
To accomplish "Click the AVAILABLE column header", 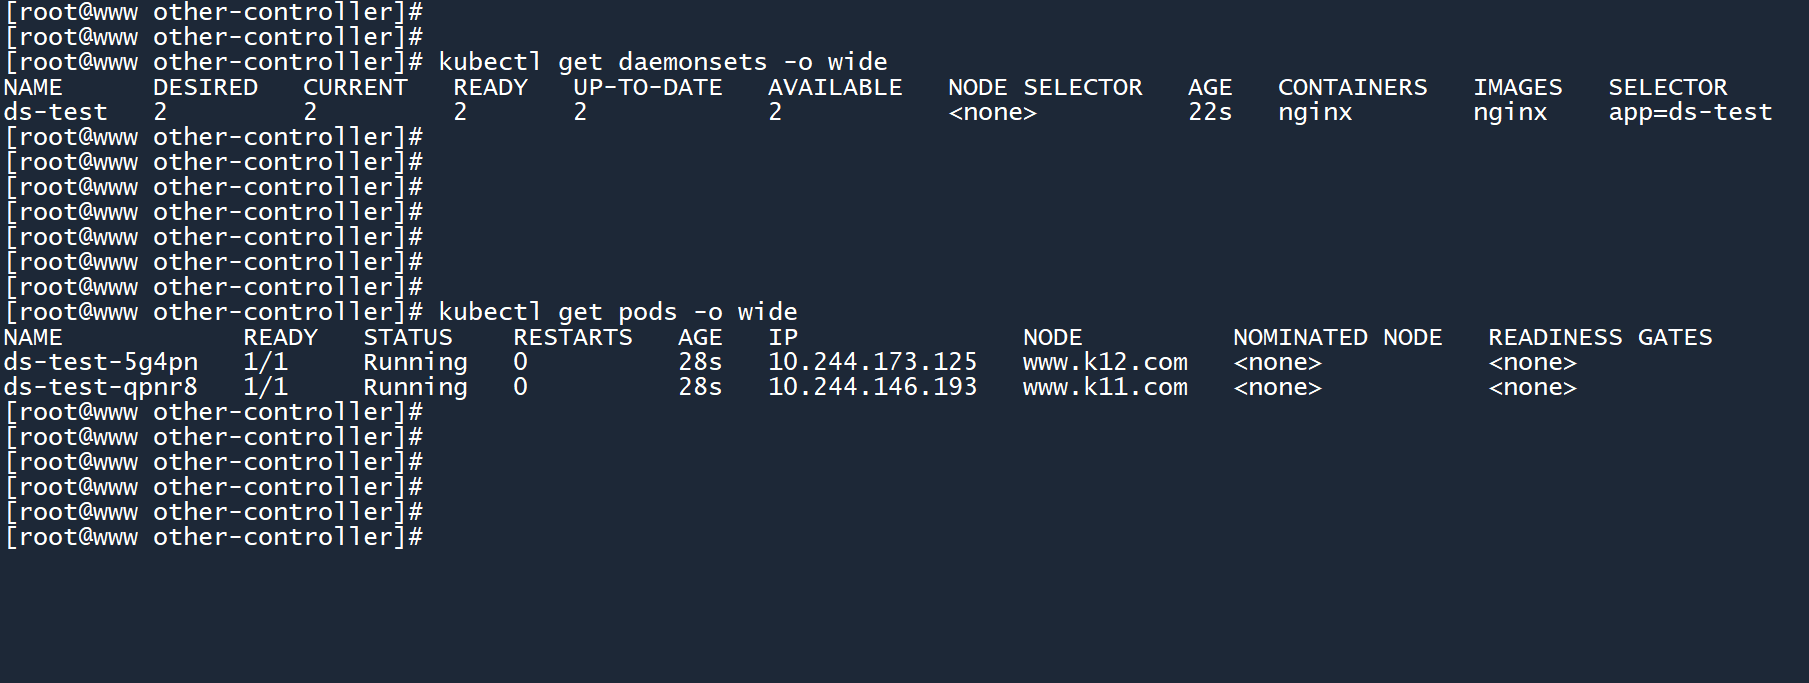I will coord(835,88).
